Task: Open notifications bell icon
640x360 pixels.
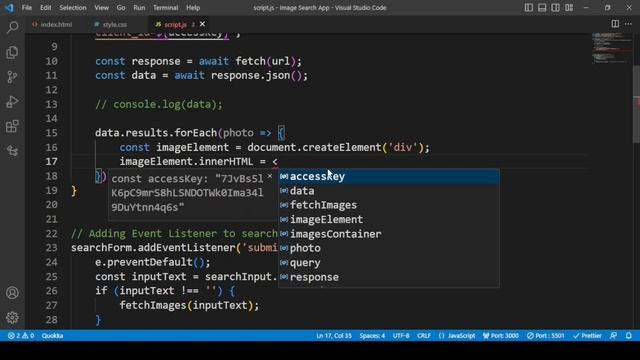Action: click(x=629, y=336)
